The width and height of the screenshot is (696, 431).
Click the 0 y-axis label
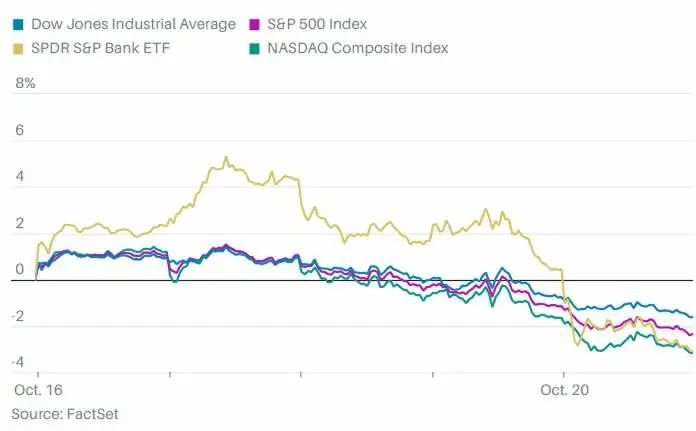click(17, 270)
